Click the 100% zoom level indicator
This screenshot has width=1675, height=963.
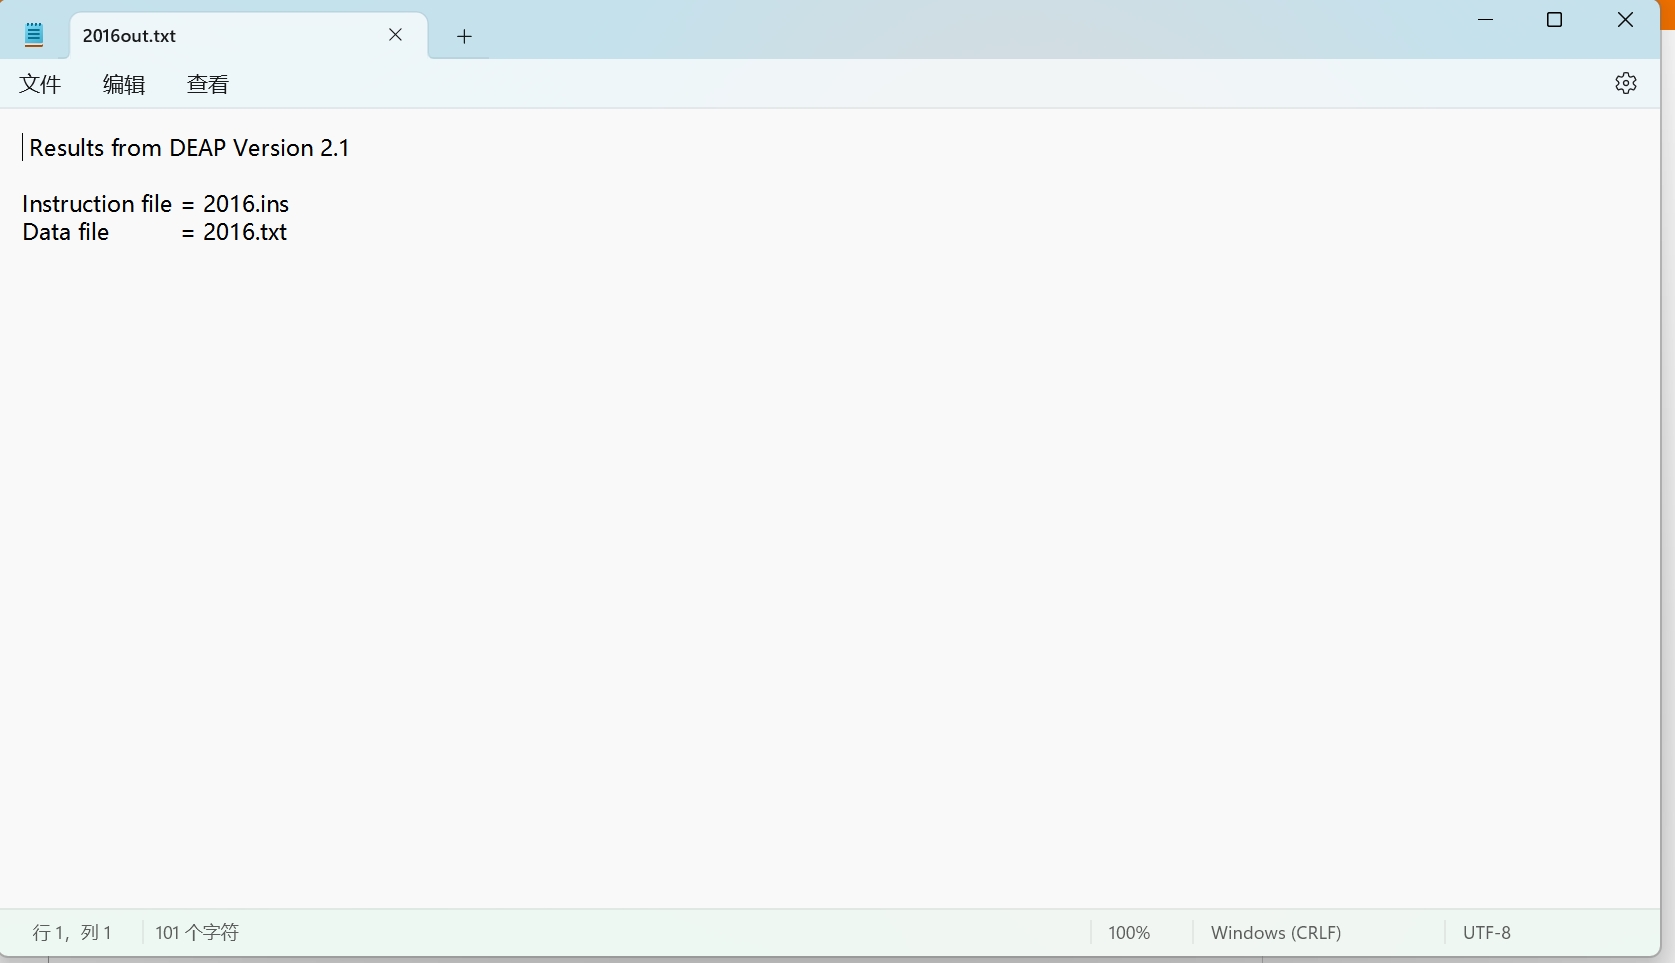pyautogui.click(x=1129, y=933)
